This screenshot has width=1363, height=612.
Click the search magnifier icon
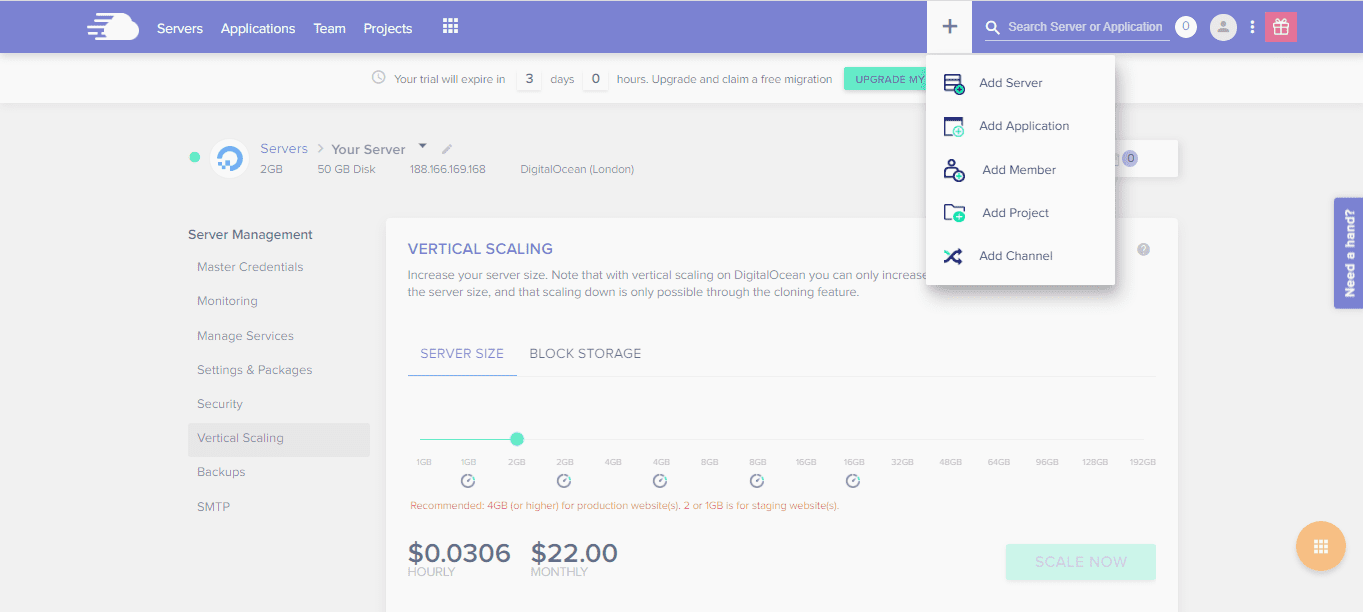click(991, 27)
